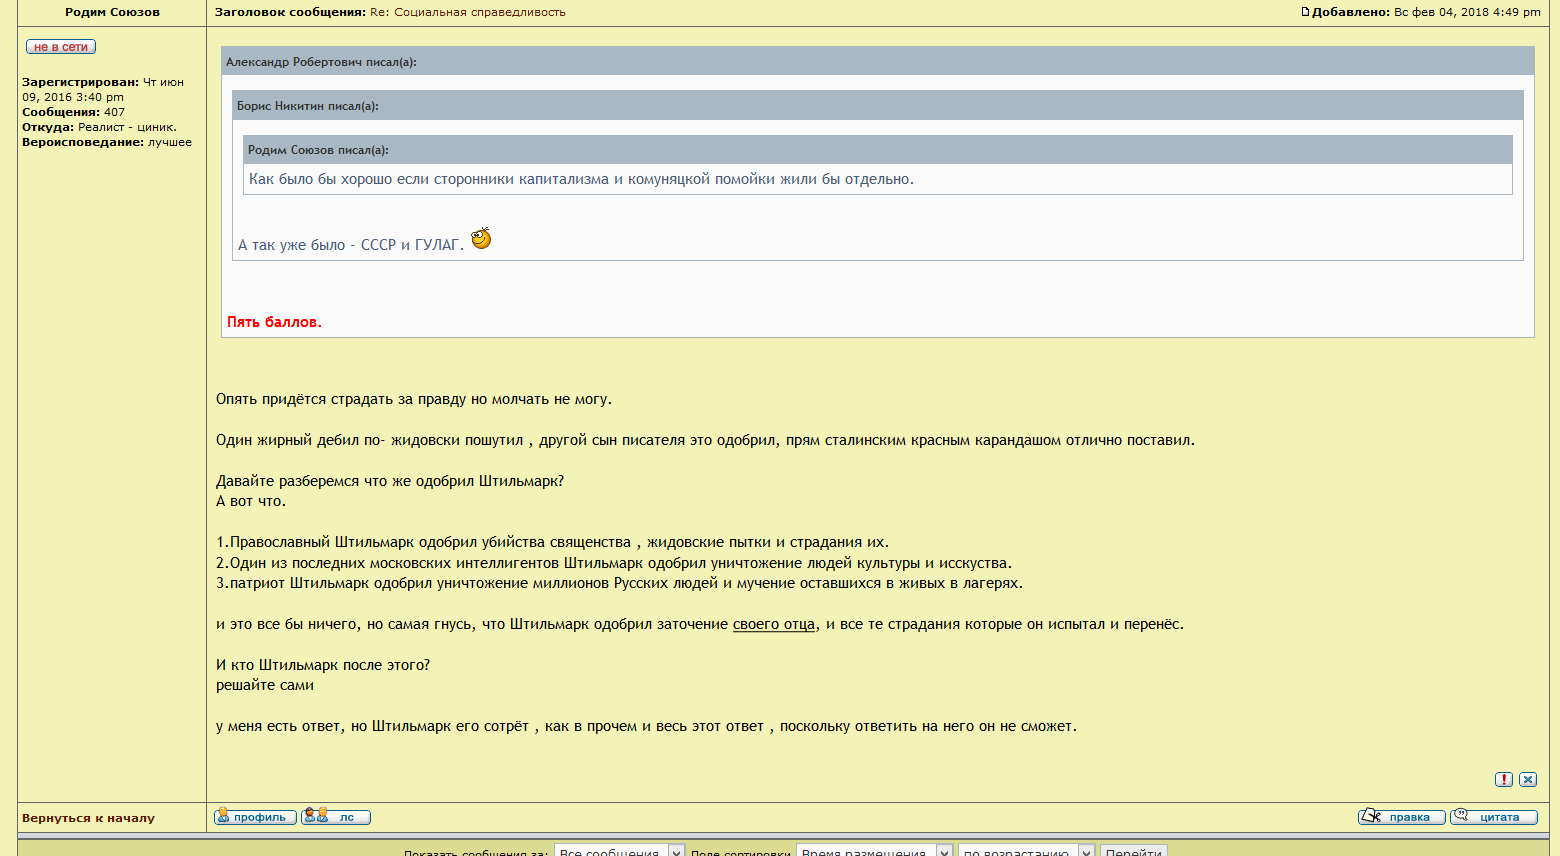The image size is (1560, 856).
Task: Quote the post using цитата button
Action: (x=1493, y=817)
